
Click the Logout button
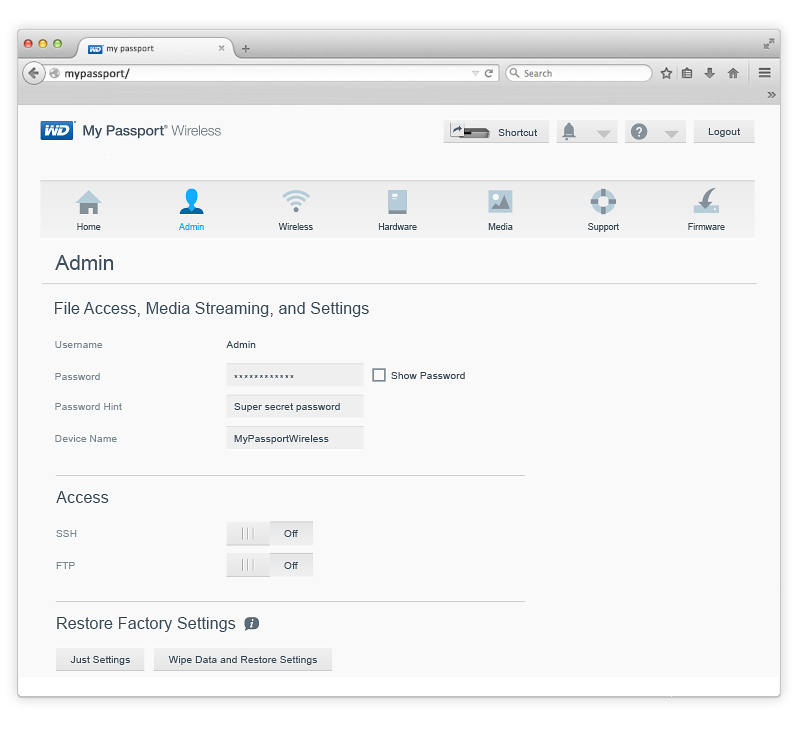(x=724, y=132)
